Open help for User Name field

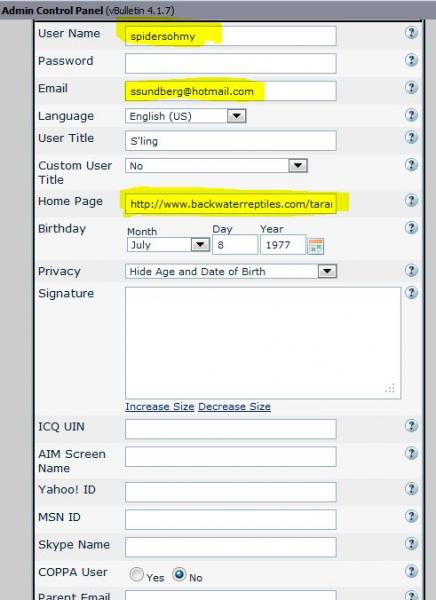411,33
